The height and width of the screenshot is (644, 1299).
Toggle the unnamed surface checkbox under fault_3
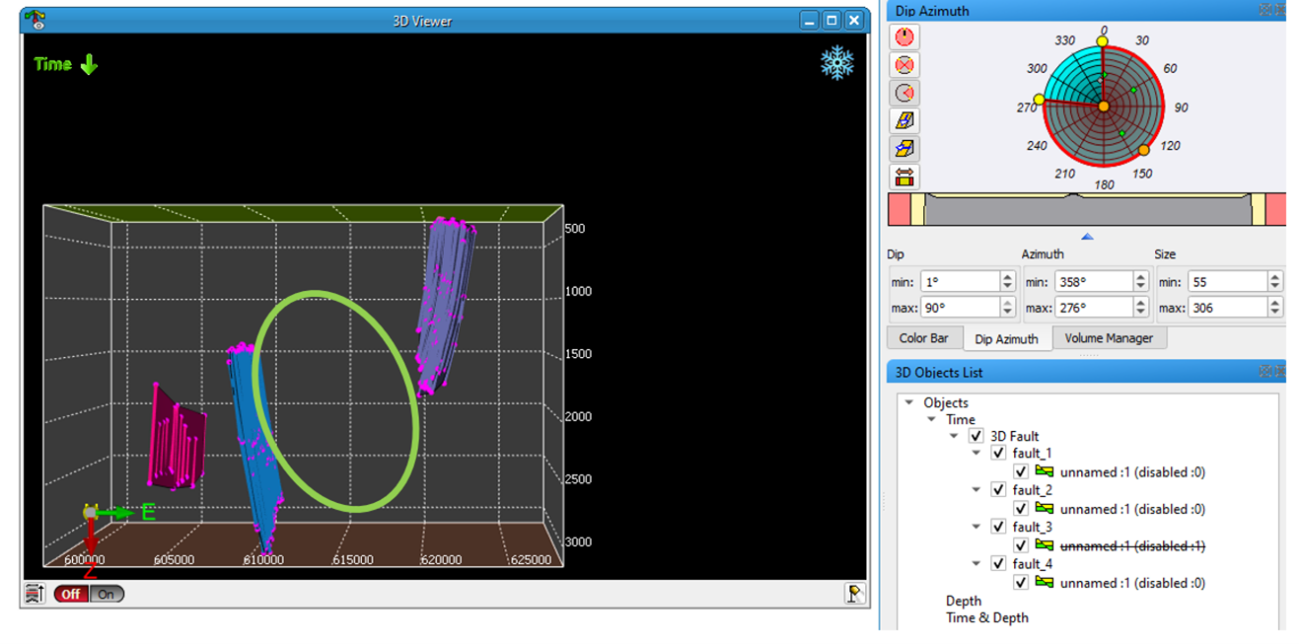pos(1021,546)
